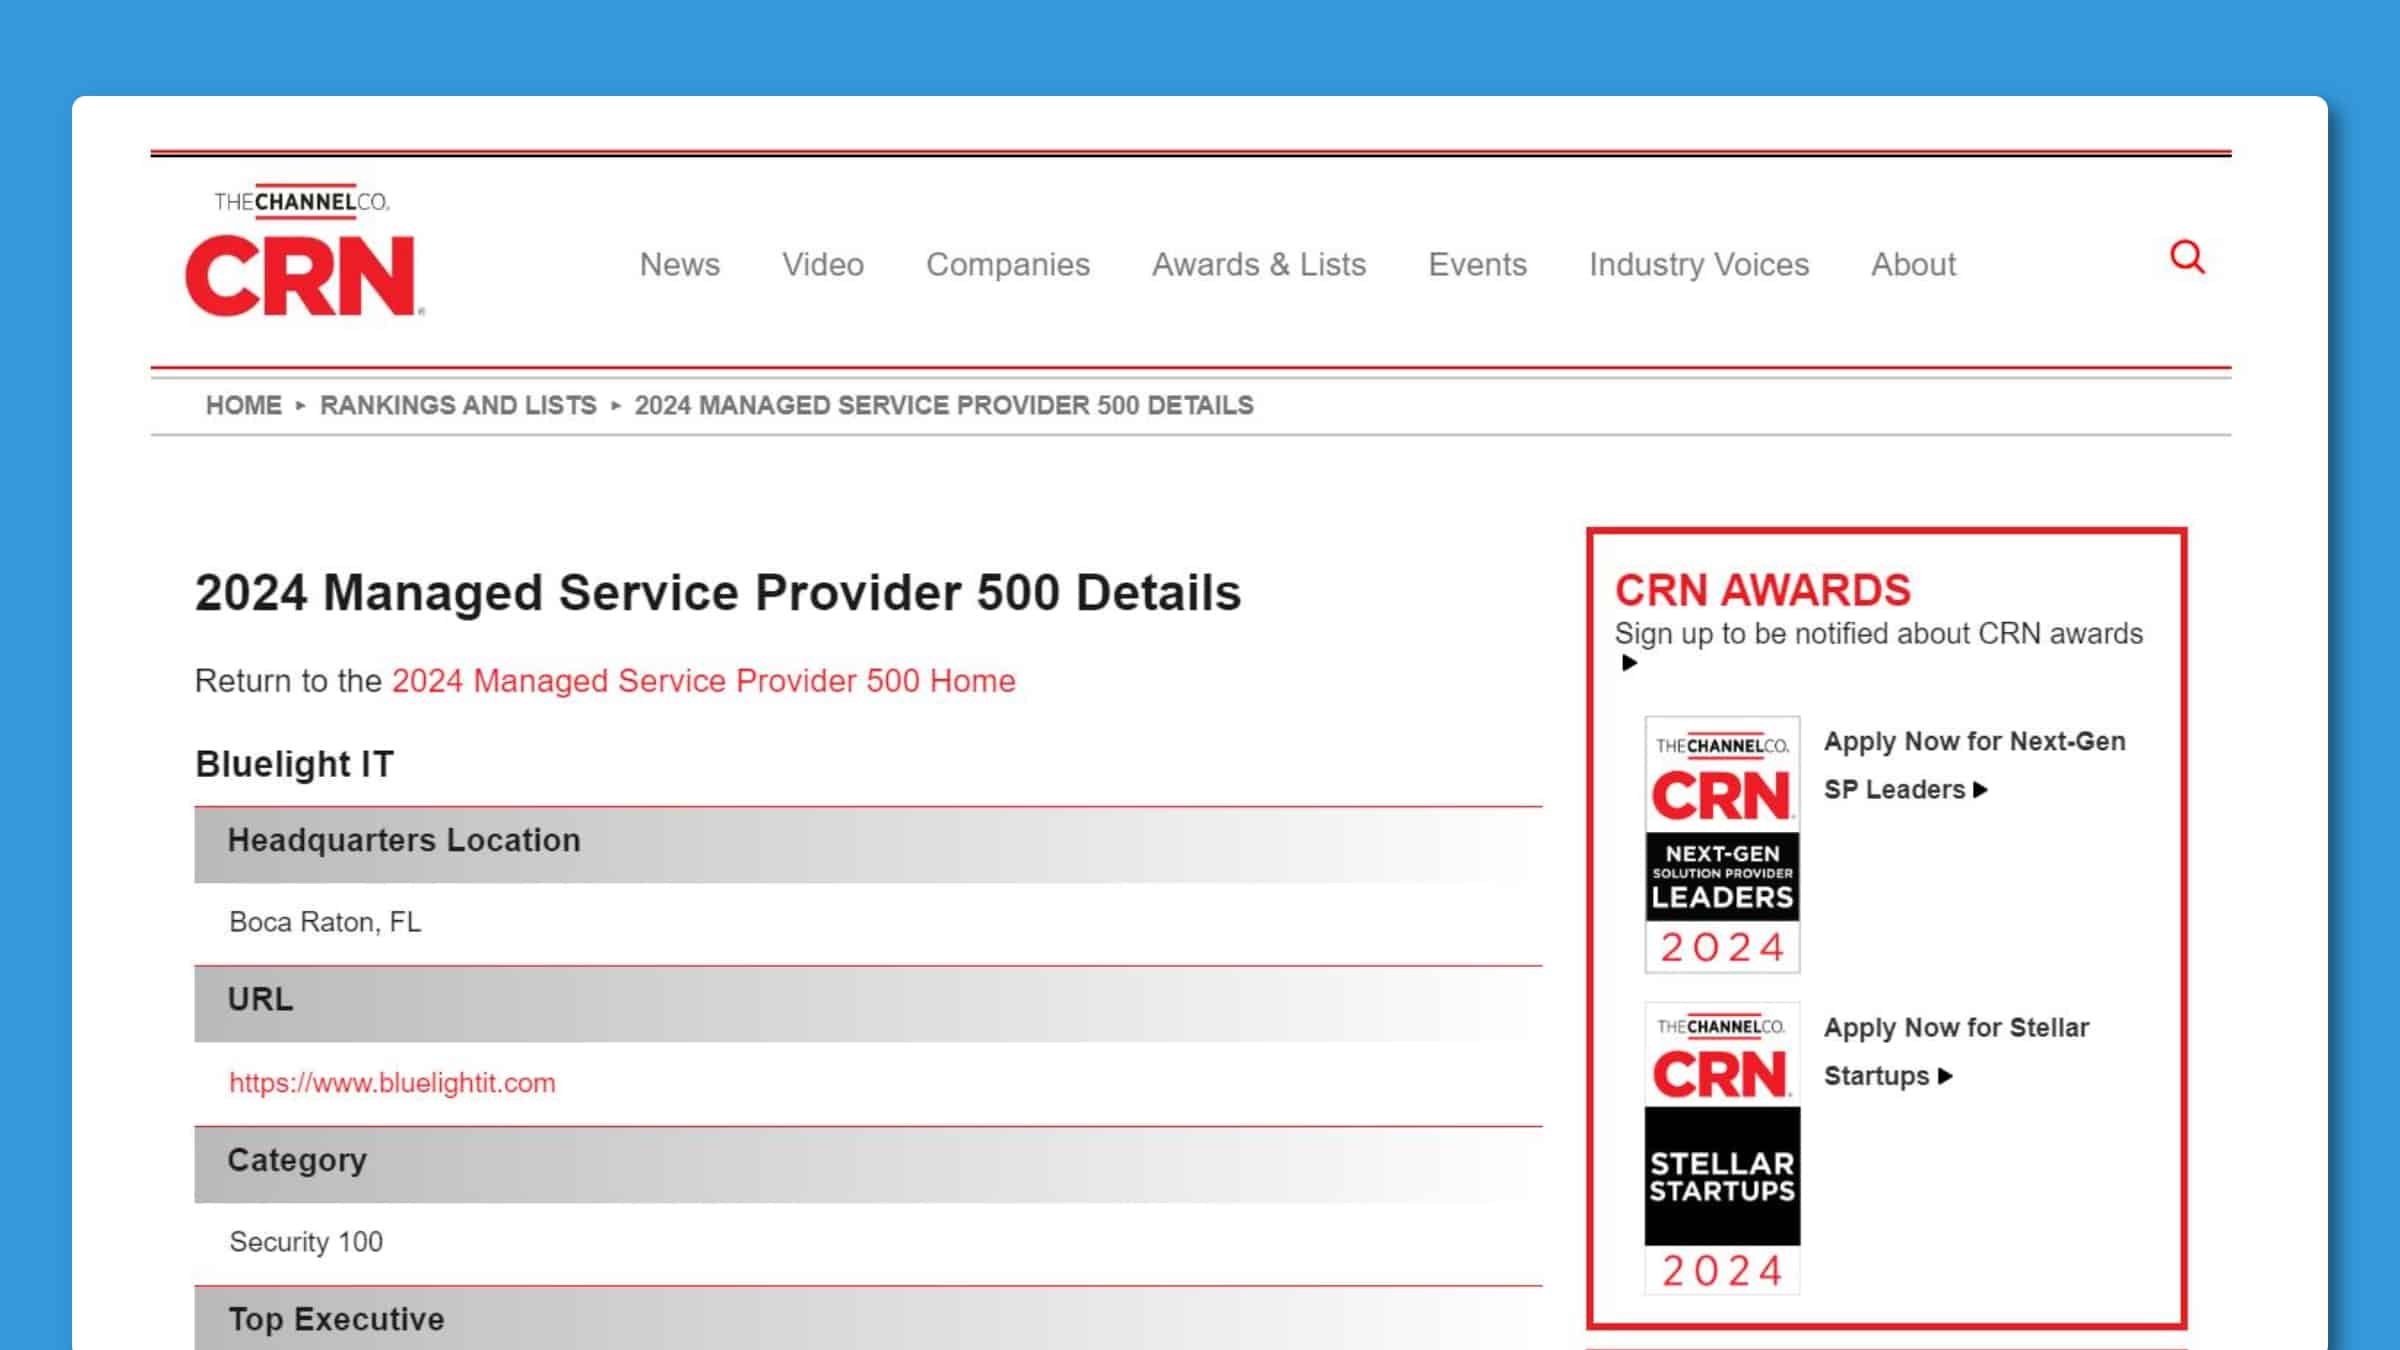Screen dimensions: 2400x1350
Task: Open the Events menu item
Action: 1477,264
